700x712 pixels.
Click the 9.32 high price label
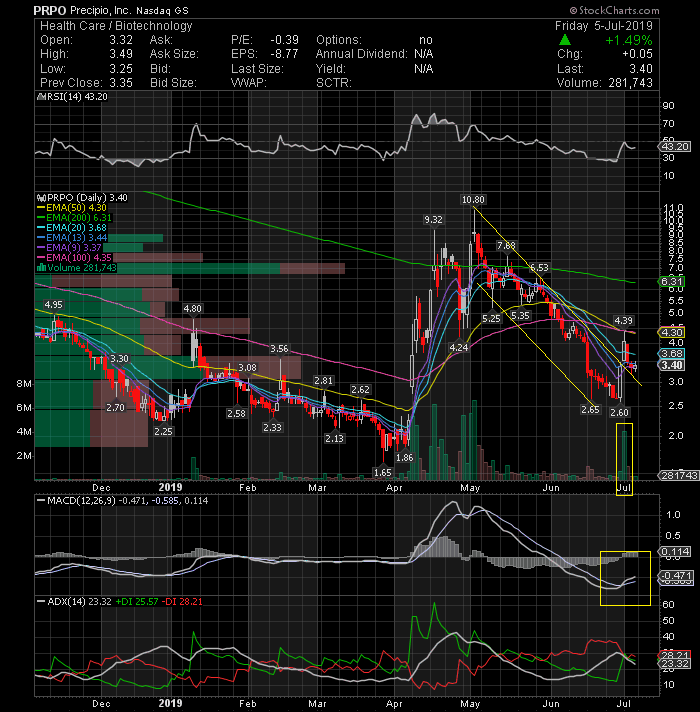(433, 220)
